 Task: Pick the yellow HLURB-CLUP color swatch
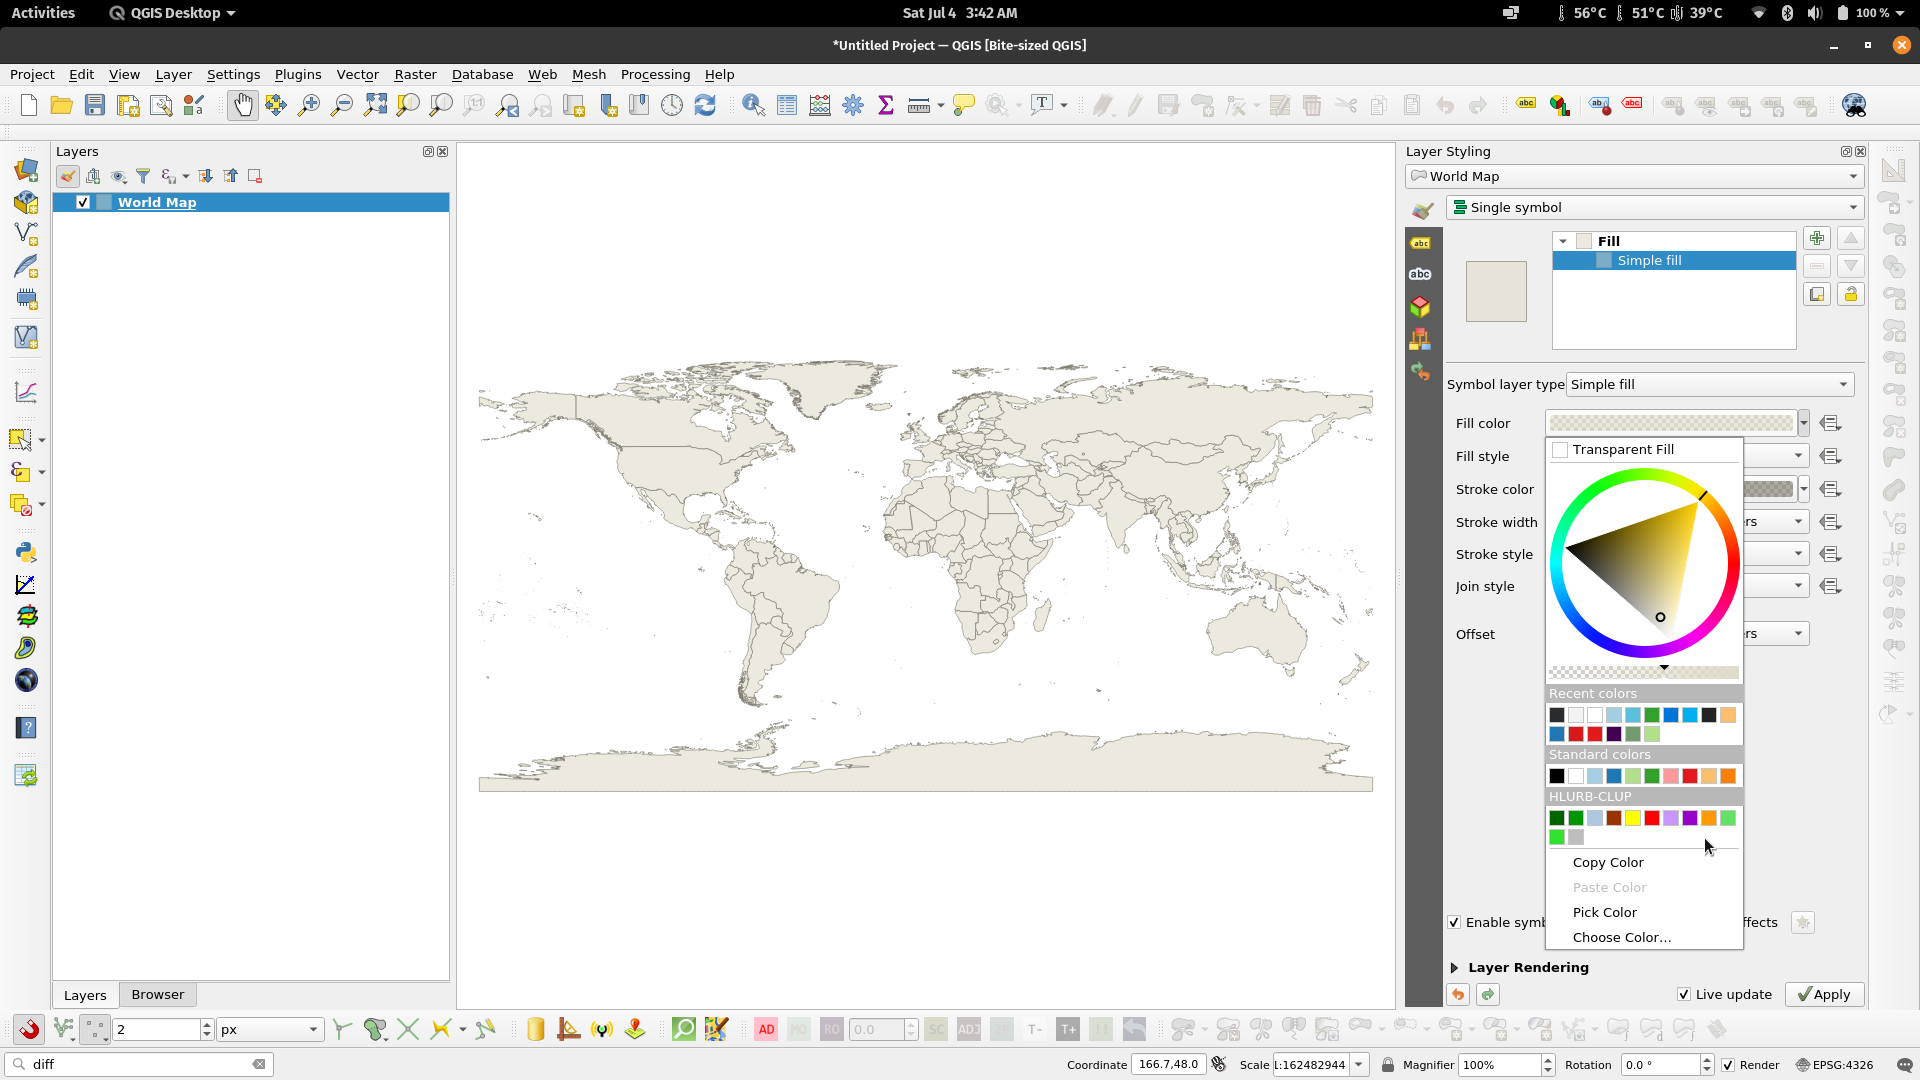coord(1633,818)
